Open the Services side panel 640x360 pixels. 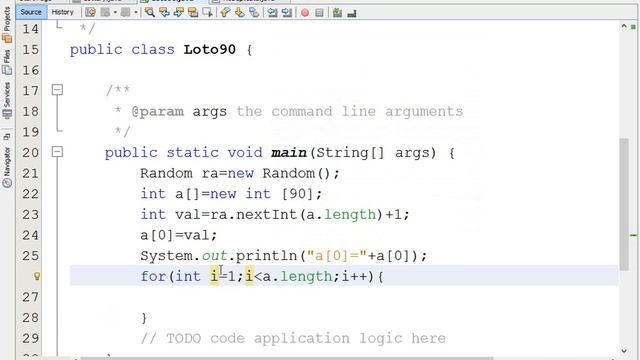pyautogui.click(x=7, y=100)
